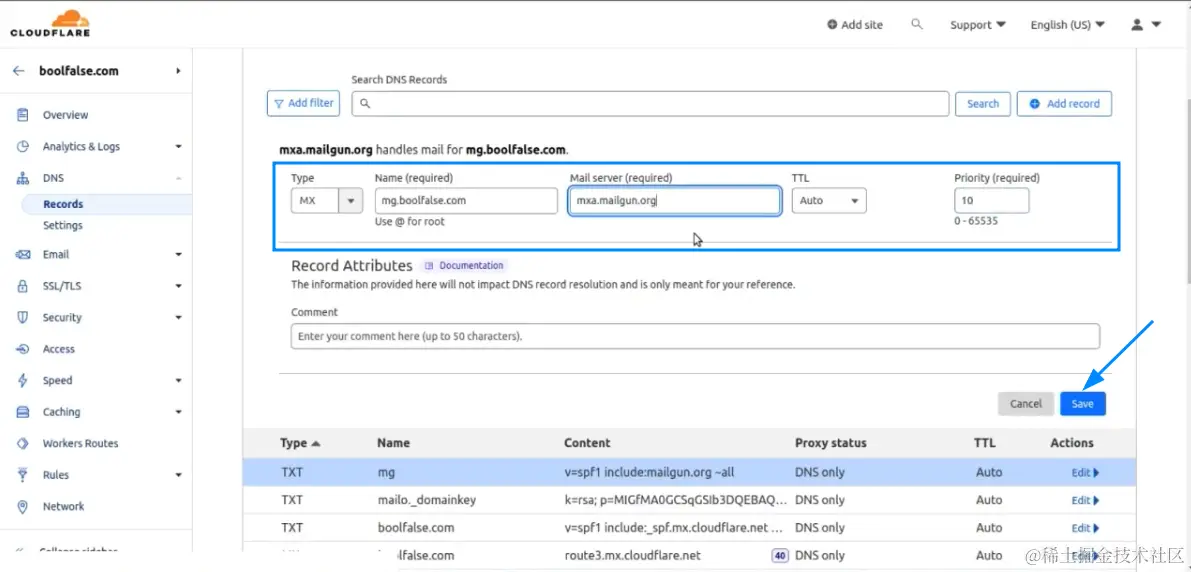Expand the boolfalse.com site switcher arrow
The width and height of the screenshot is (1191, 572).
coord(178,71)
